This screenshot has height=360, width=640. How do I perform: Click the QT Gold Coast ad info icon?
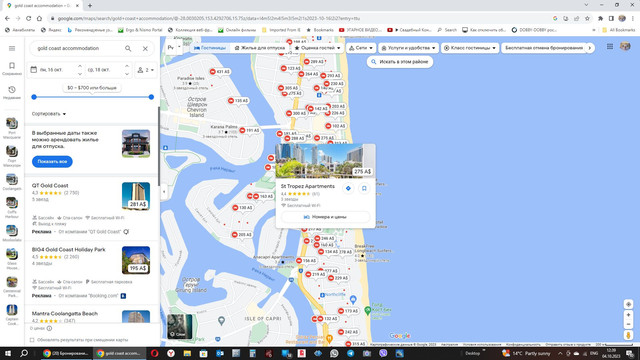126,232
